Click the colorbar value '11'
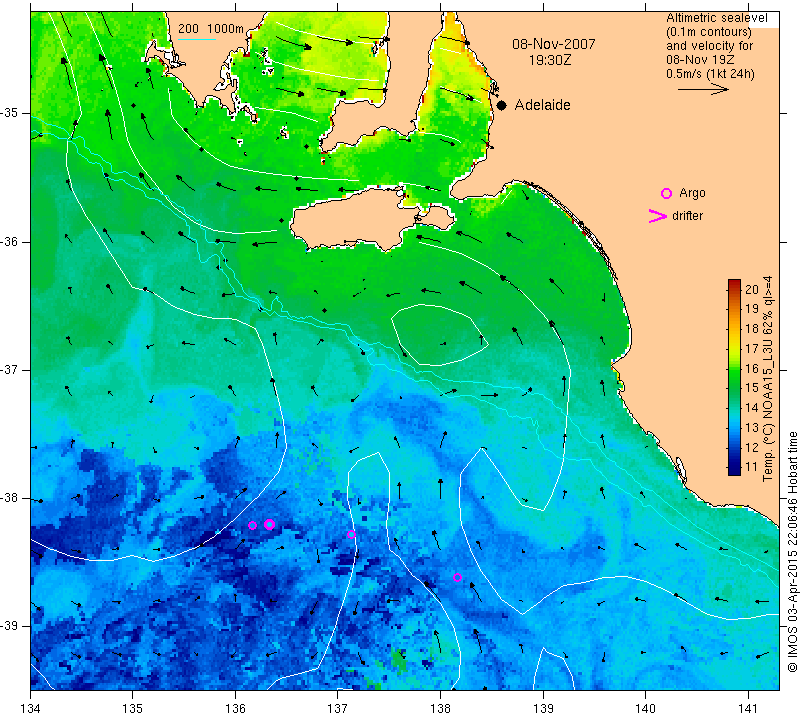 [x=752, y=467]
